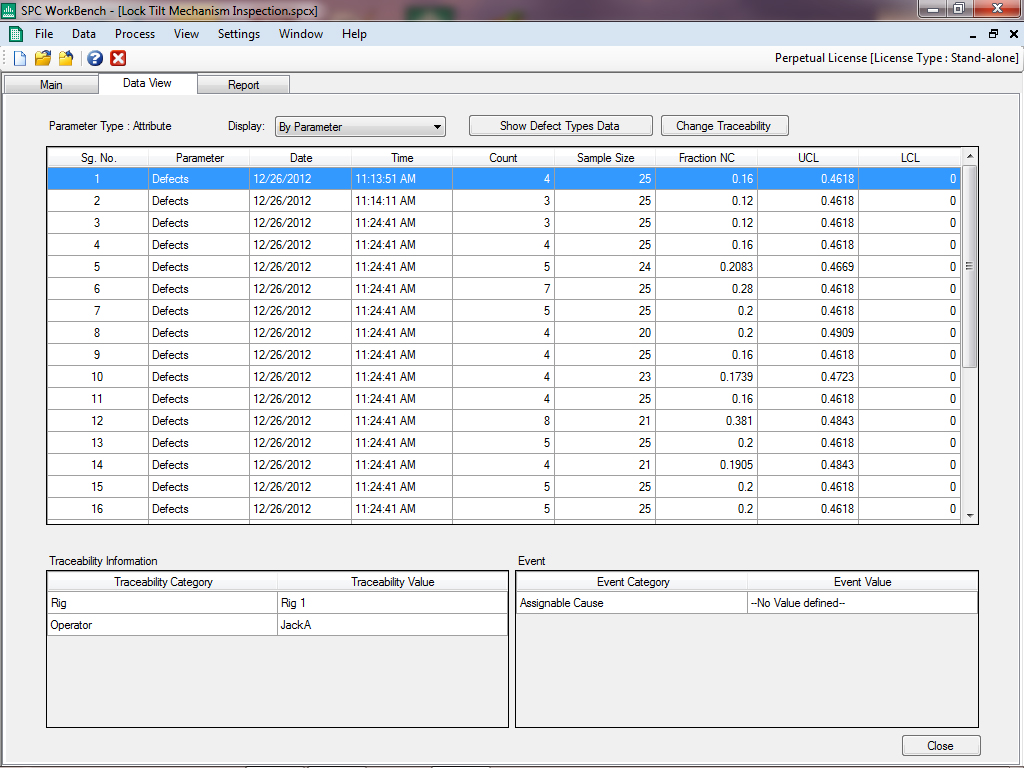Open the View menu

(x=186, y=34)
